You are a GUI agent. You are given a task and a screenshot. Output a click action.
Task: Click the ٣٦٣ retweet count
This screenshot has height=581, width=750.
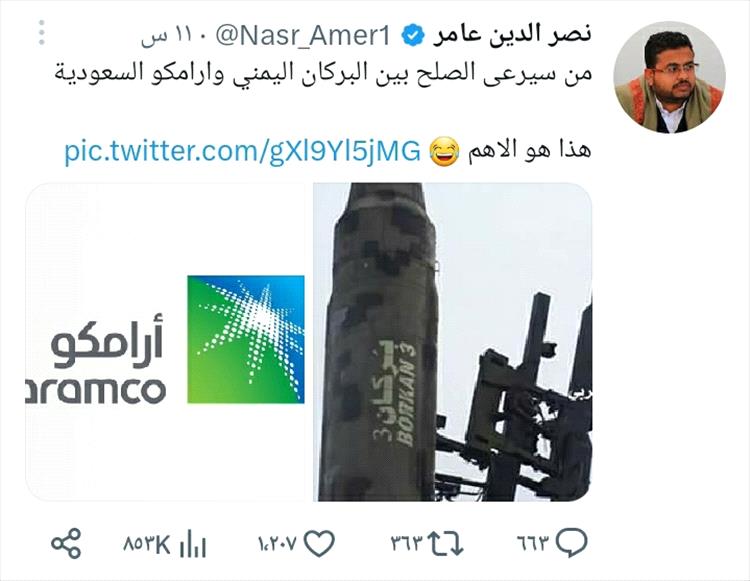408,544
